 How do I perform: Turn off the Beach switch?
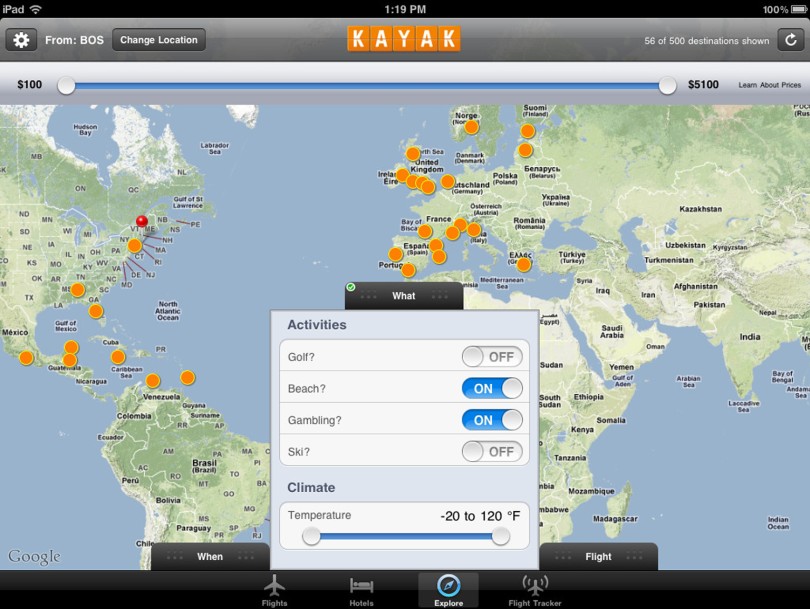[492, 388]
